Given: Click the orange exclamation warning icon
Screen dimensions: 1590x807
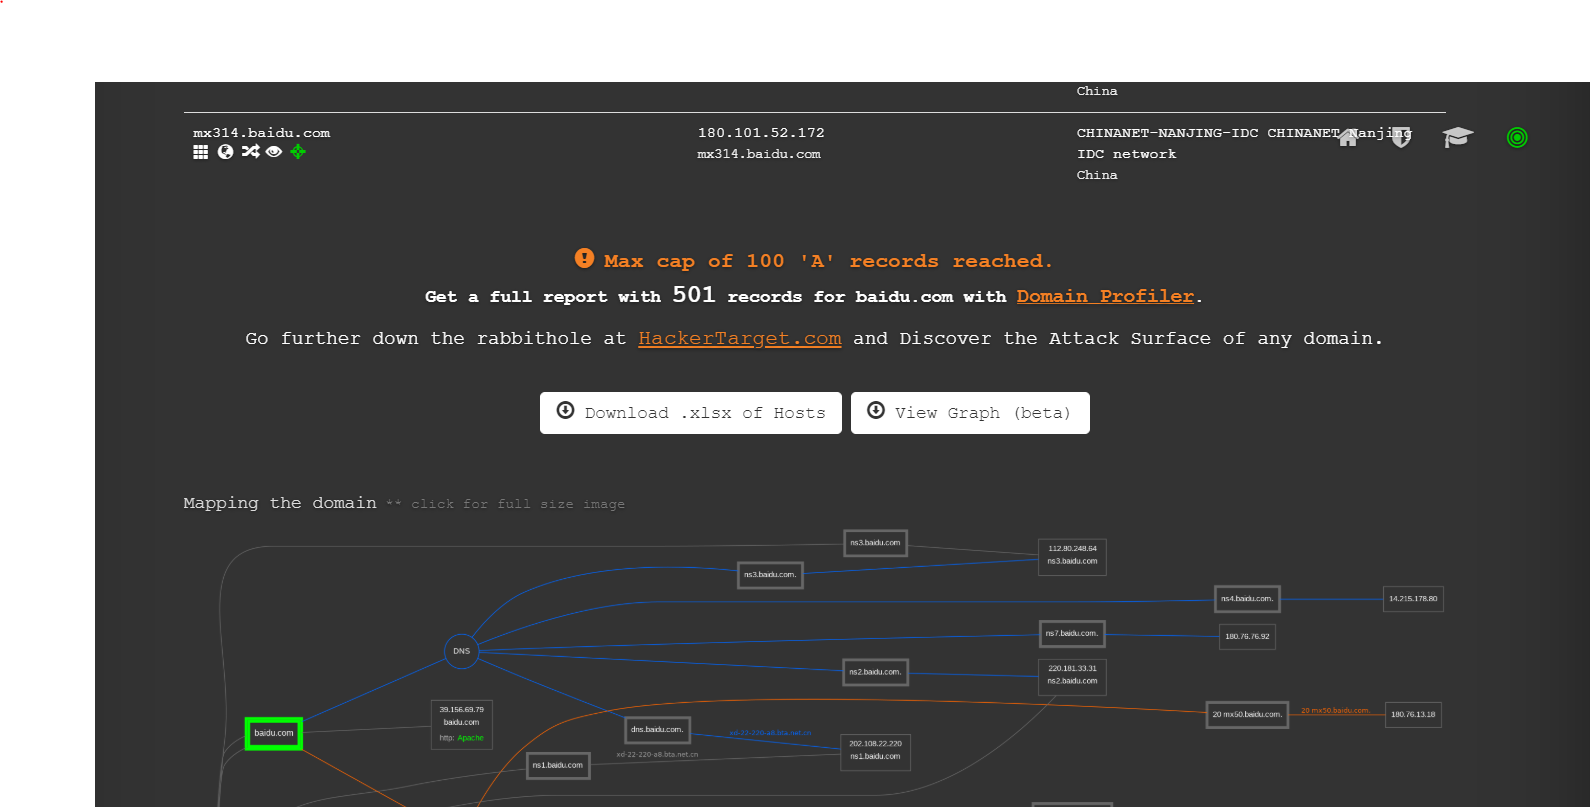Looking at the screenshot, I should point(585,258).
